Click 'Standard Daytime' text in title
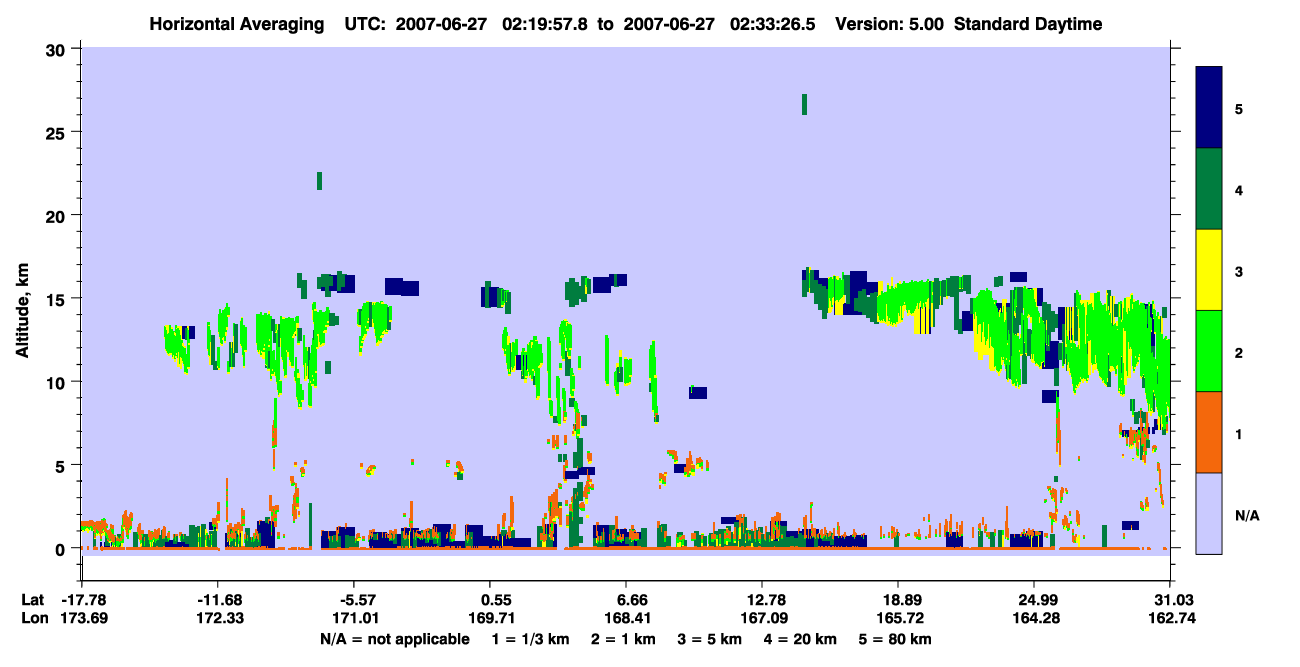1300x667 pixels. [x=1028, y=24]
